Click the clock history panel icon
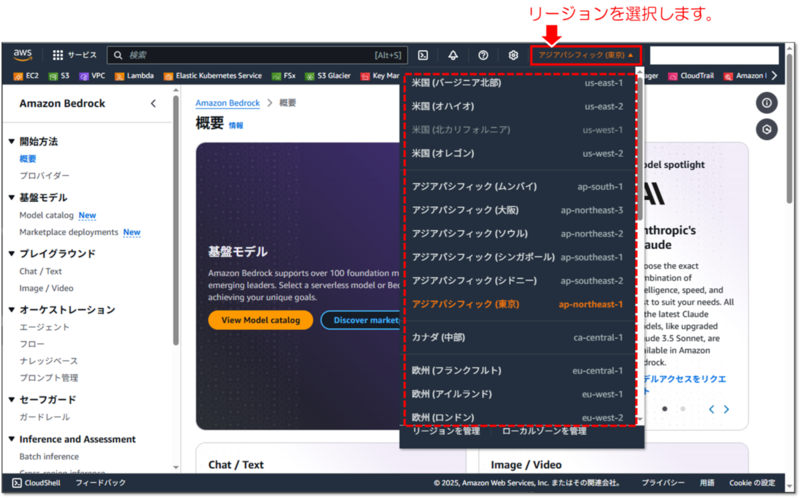 point(766,130)
